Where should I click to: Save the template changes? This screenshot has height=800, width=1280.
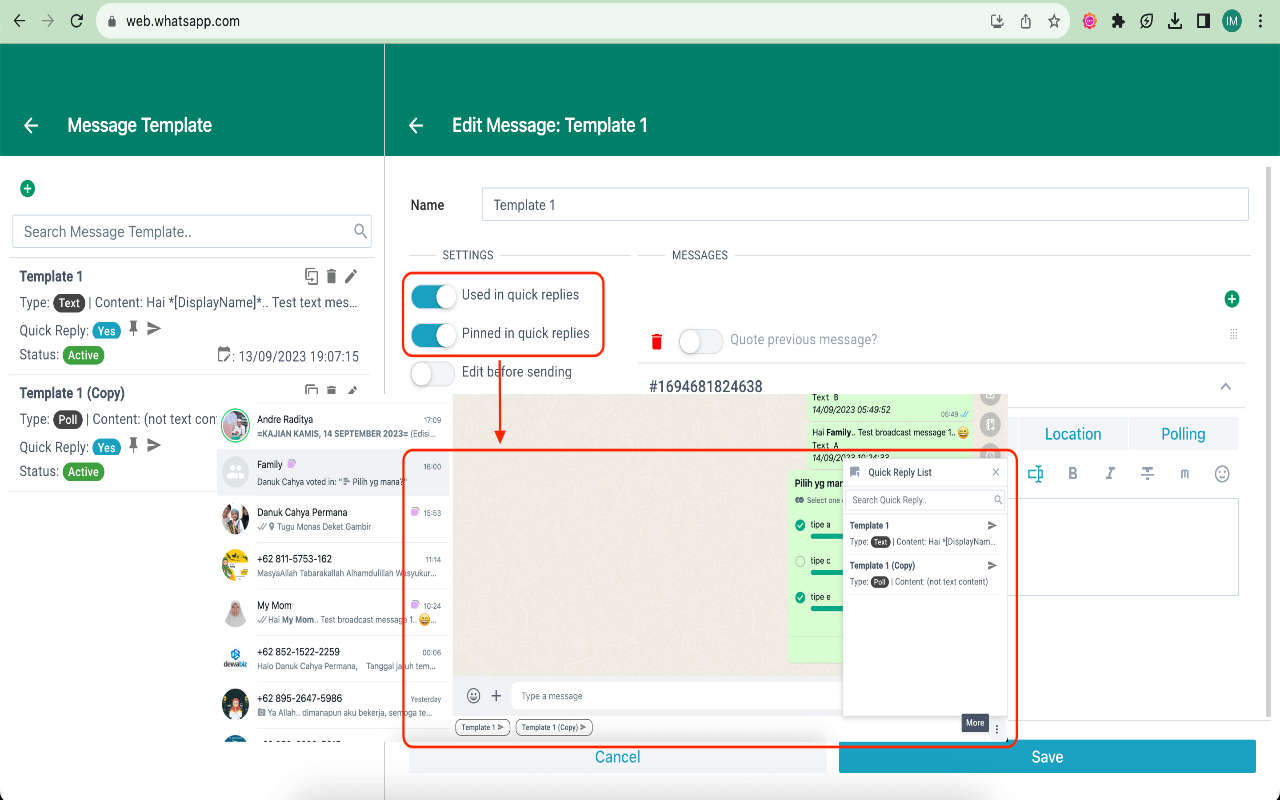[x=1047, y=757]
